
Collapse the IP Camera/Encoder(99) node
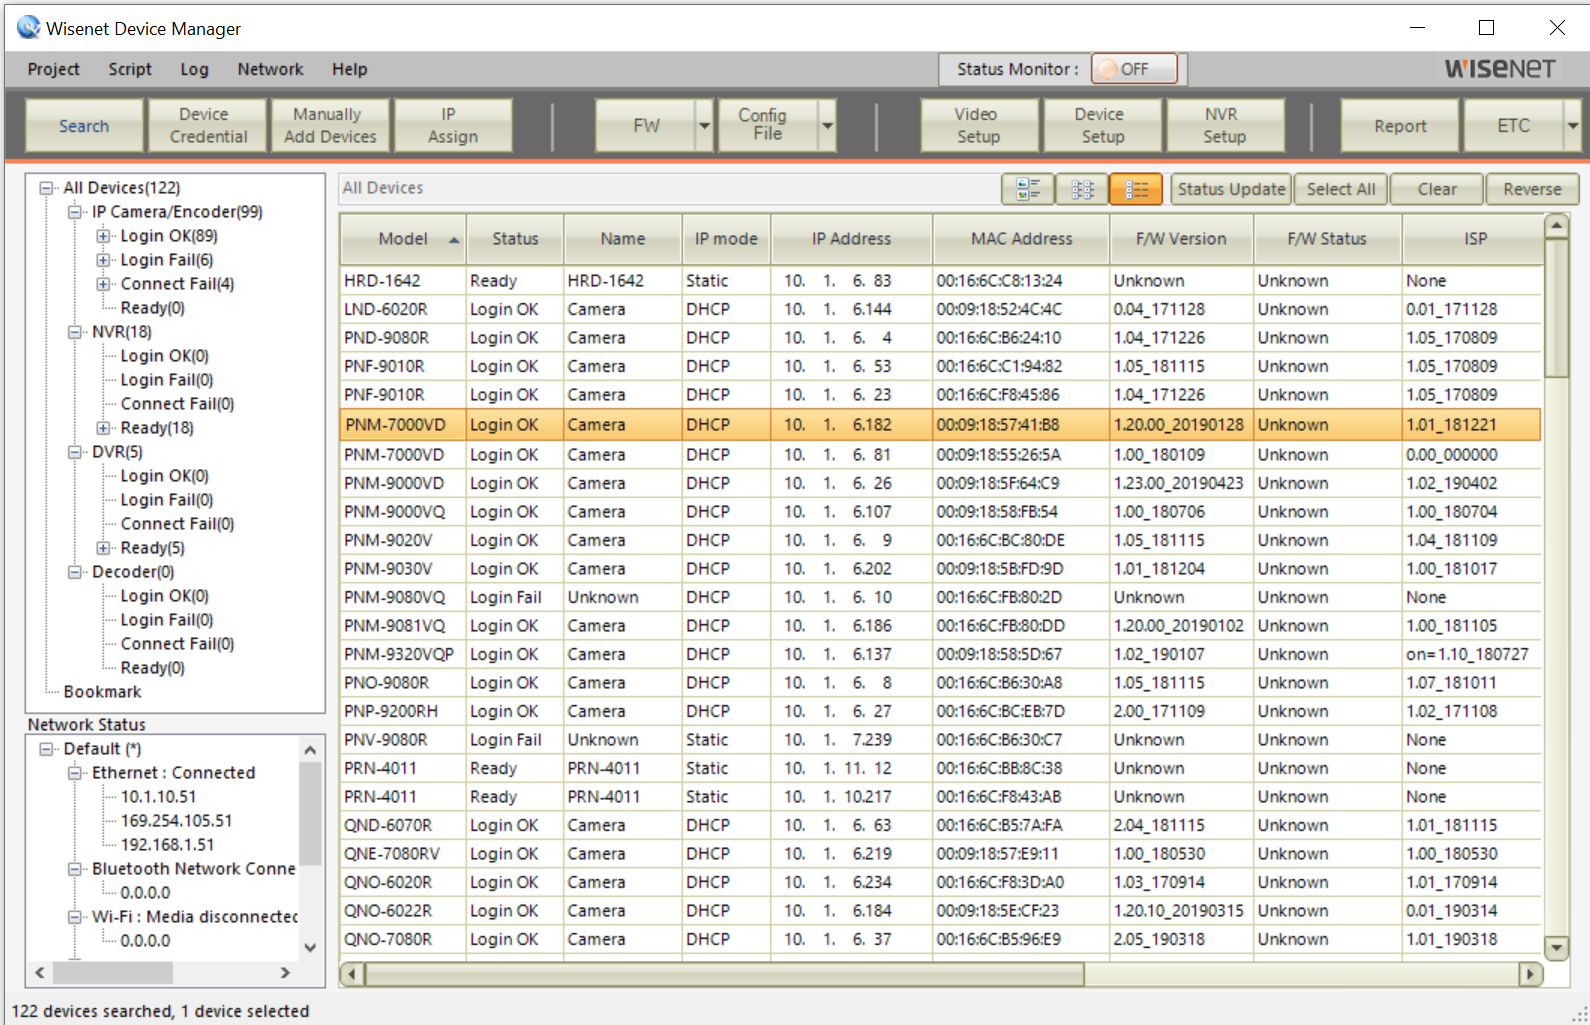pos(74,212)
